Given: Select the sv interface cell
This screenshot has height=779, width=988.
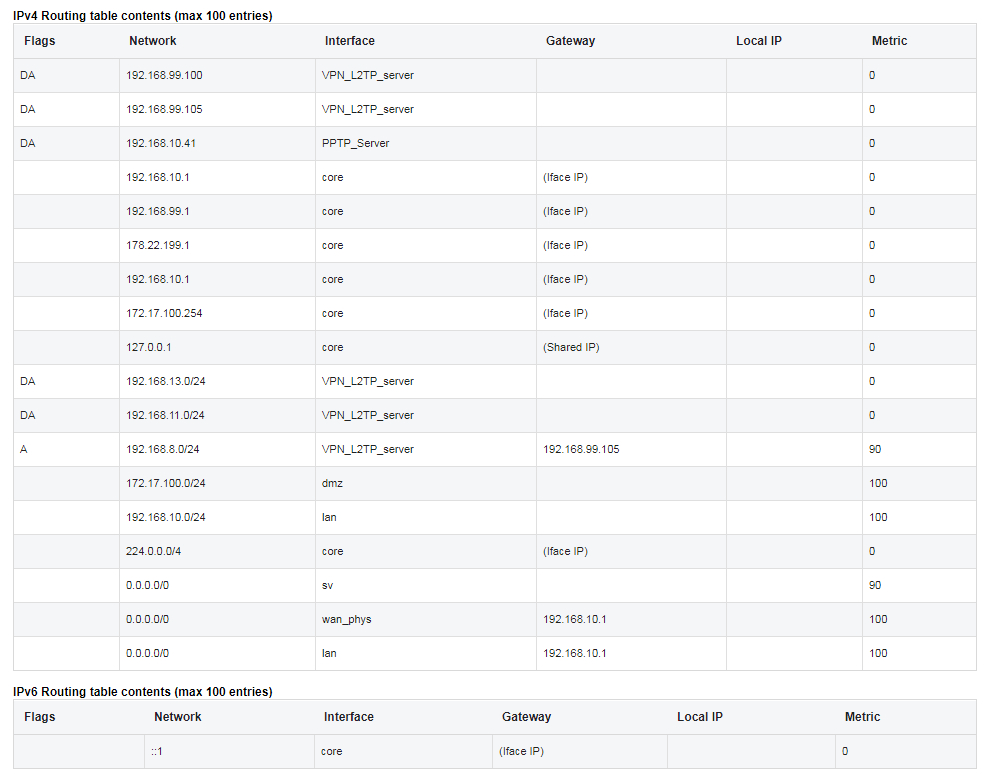Looking at the screenshot, I should point(328,586).
